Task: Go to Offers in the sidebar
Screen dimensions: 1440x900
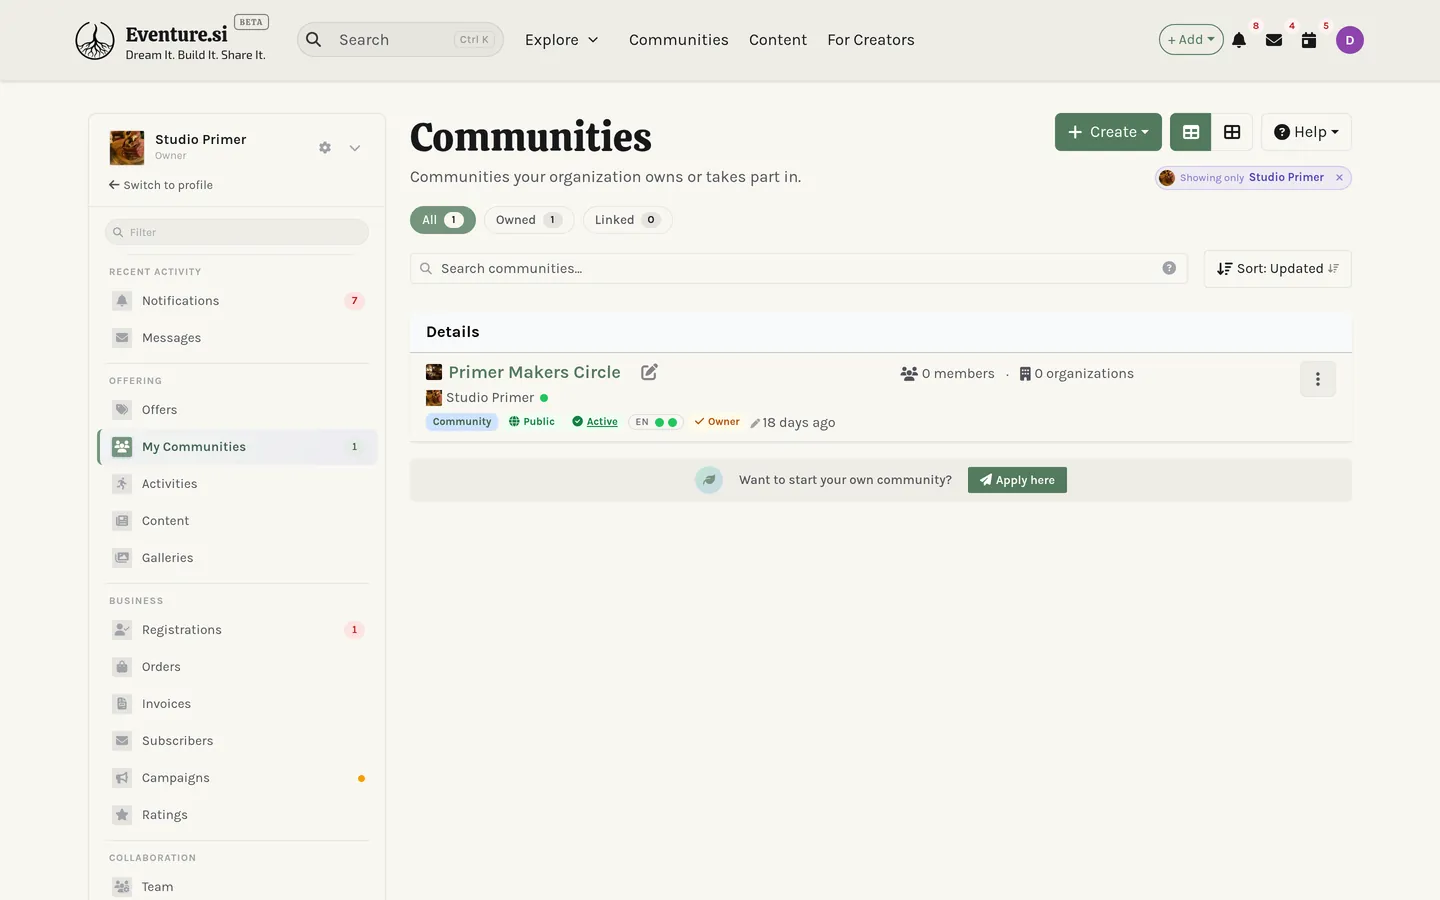Action: click(237, 410)
